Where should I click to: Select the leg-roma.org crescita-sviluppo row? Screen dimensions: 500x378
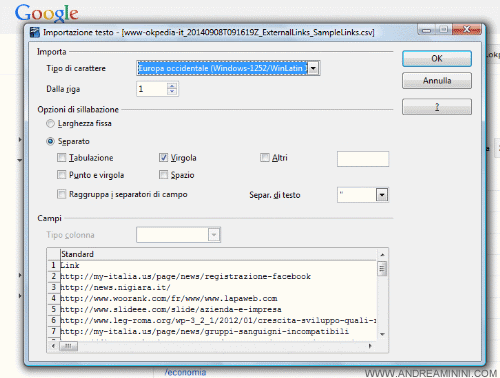coord(218,320)
